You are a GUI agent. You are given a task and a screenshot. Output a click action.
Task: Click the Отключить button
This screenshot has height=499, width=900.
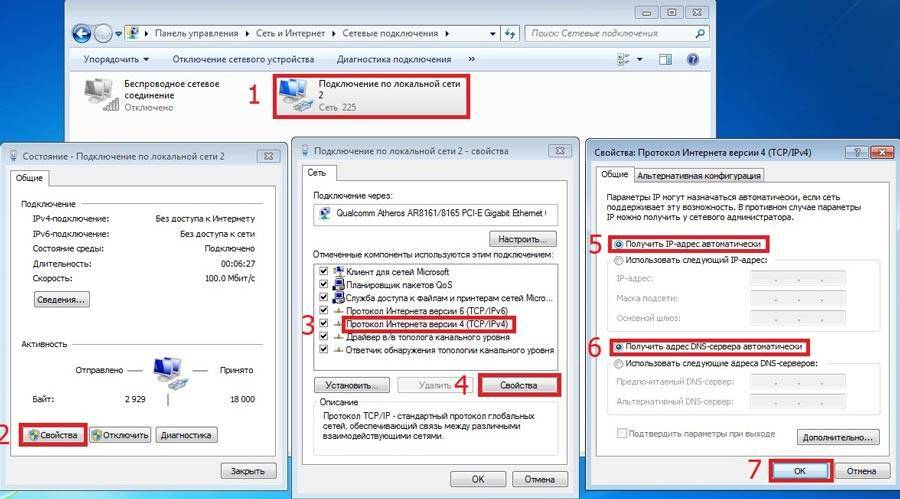point(120,435)
